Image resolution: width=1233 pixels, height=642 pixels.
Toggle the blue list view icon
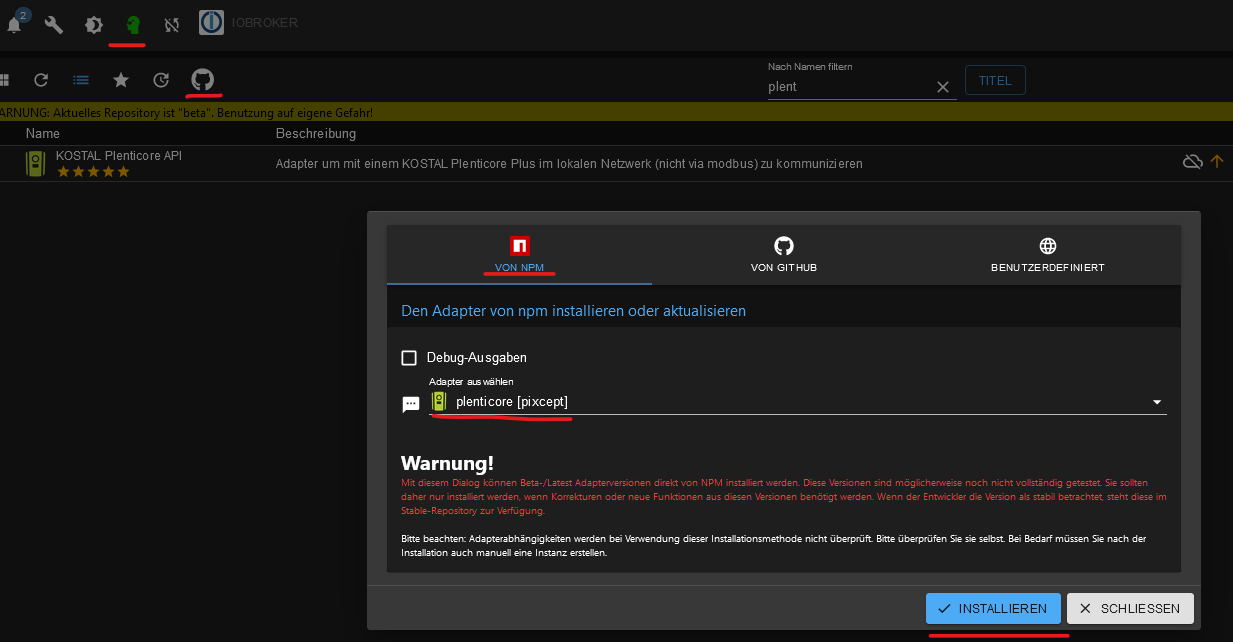pos(81,80)
